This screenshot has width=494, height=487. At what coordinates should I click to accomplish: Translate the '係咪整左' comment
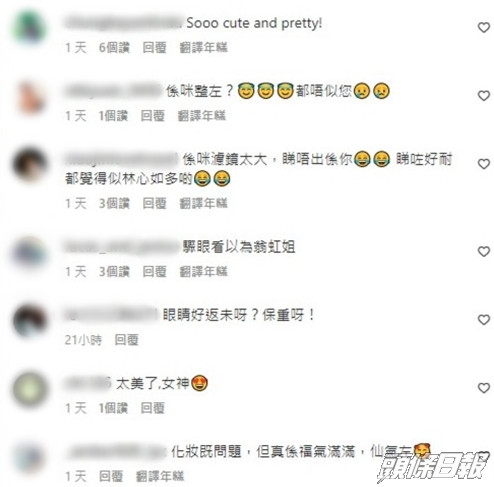[202, 116]
